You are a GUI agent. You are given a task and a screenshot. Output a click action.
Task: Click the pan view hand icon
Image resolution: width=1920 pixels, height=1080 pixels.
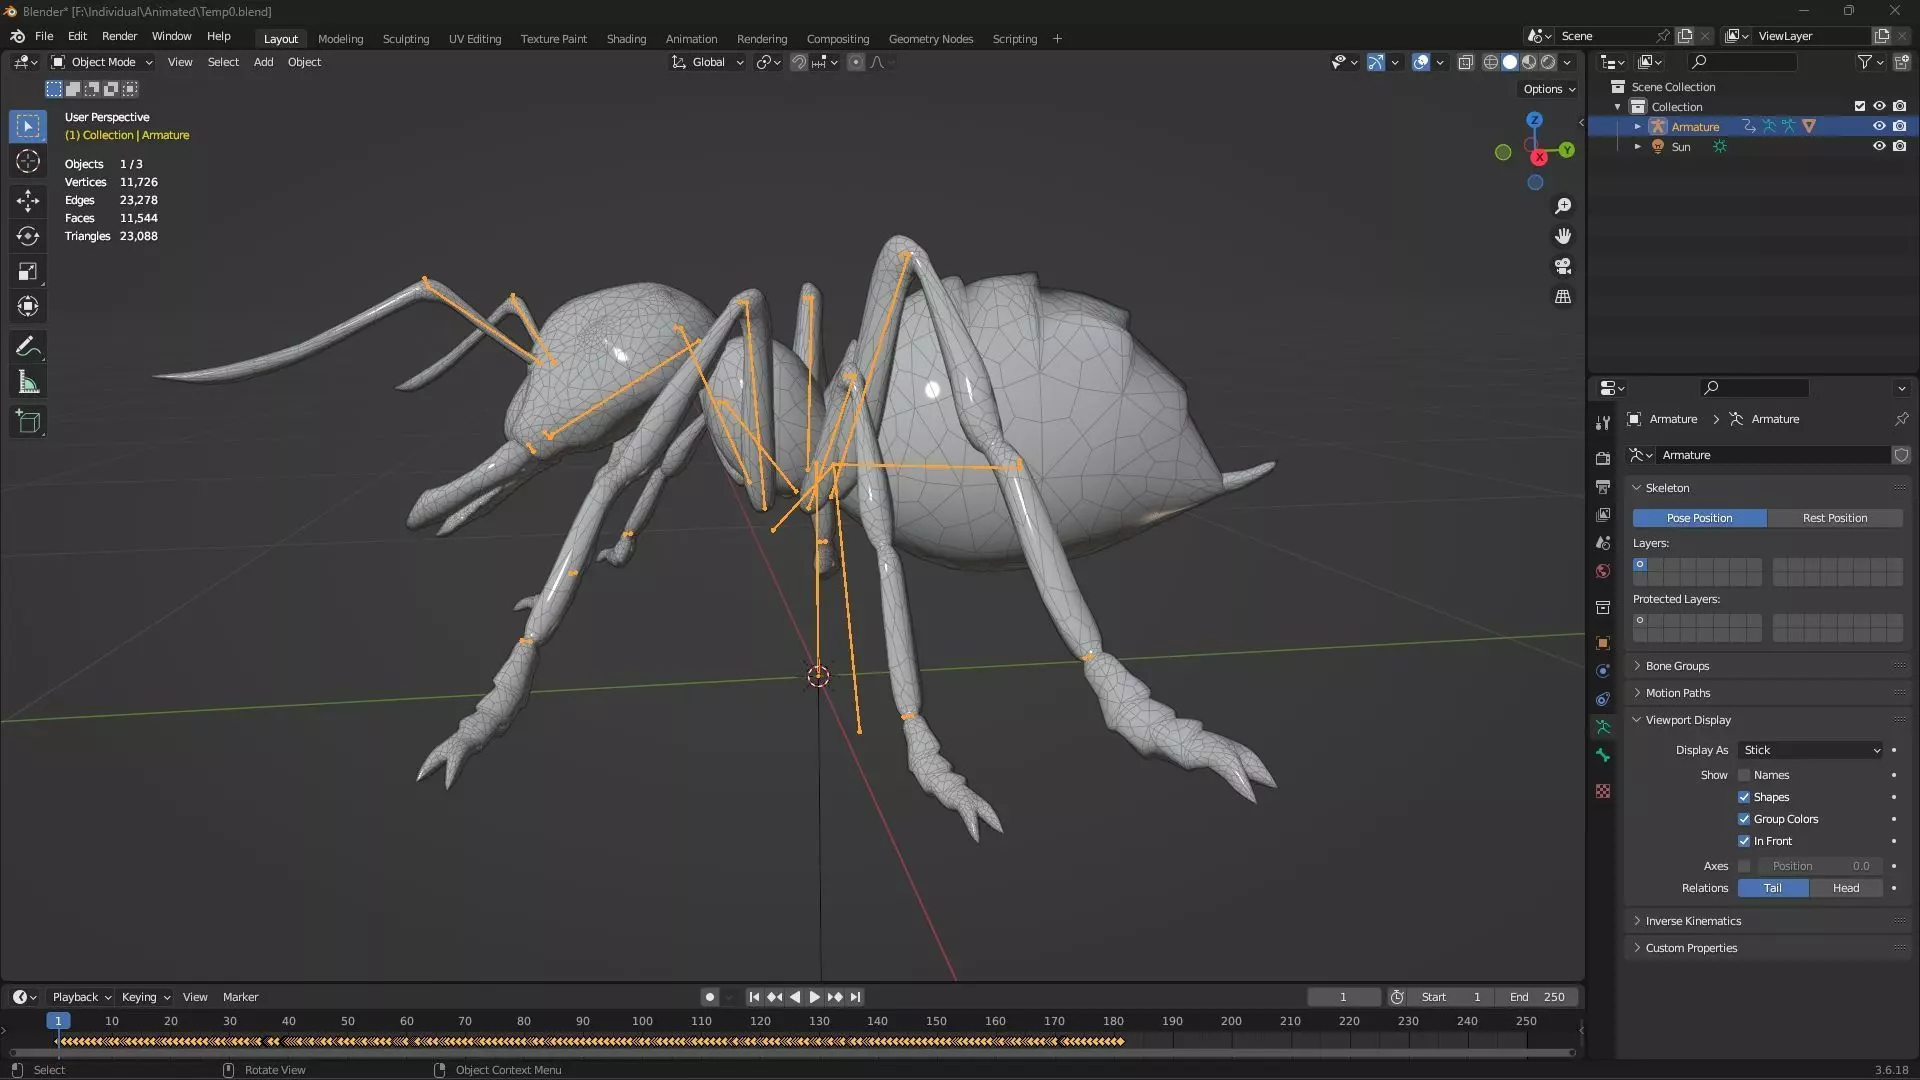(x=1563, y=236)
